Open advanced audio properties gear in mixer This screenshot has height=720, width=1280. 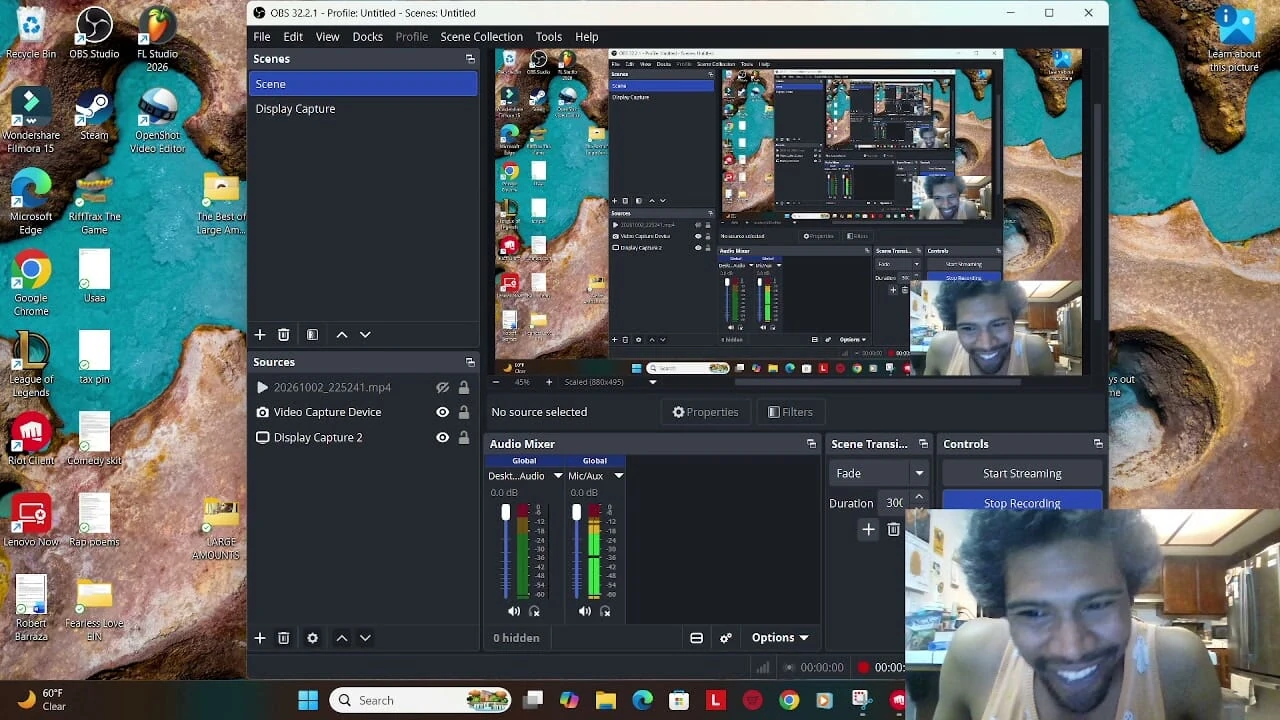[726, 638]
